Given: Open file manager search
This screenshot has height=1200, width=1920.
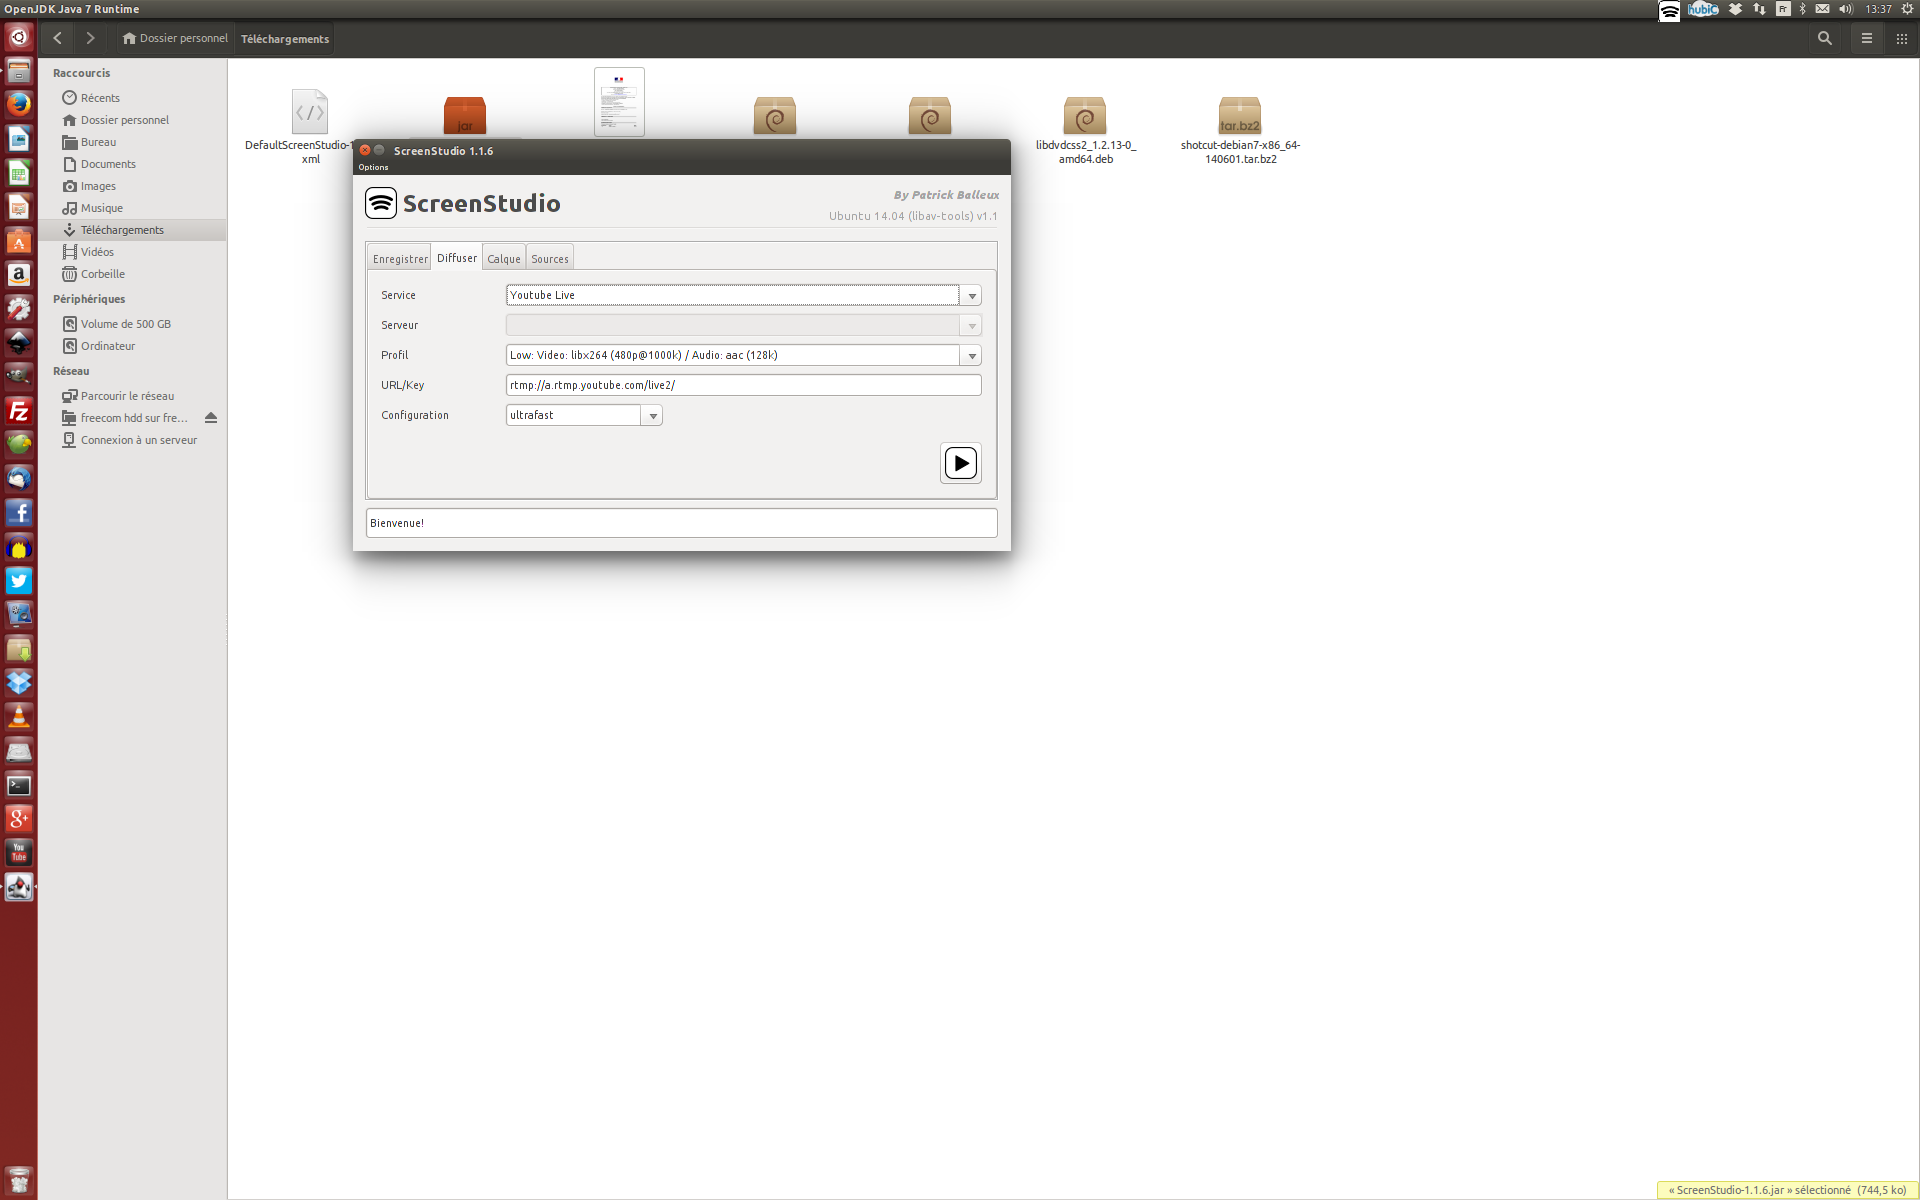Looking at the screenshot, I should click(x=1825, y=38).
